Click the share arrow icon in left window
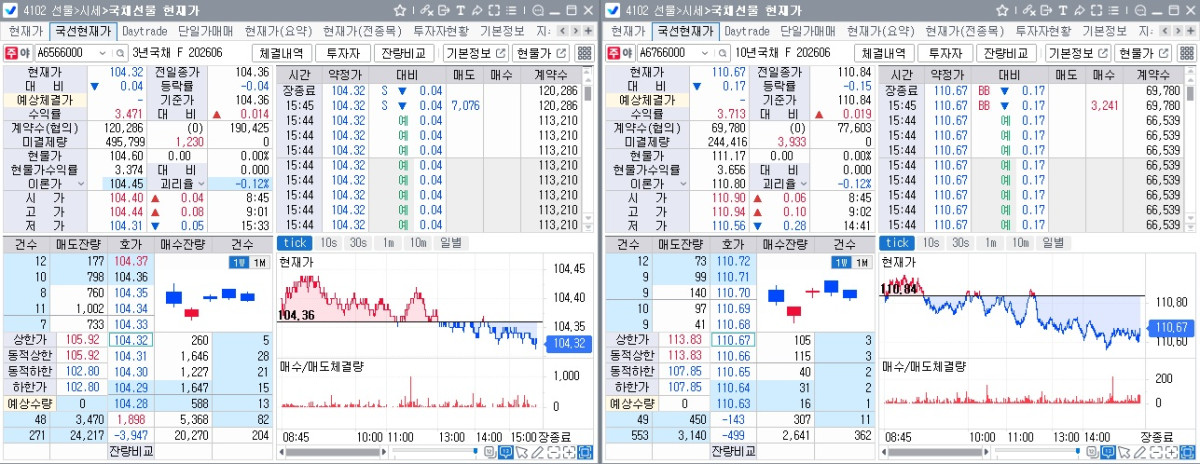Screen dimensions: 1200x464 pyautogui.click(x=477, y=10)
